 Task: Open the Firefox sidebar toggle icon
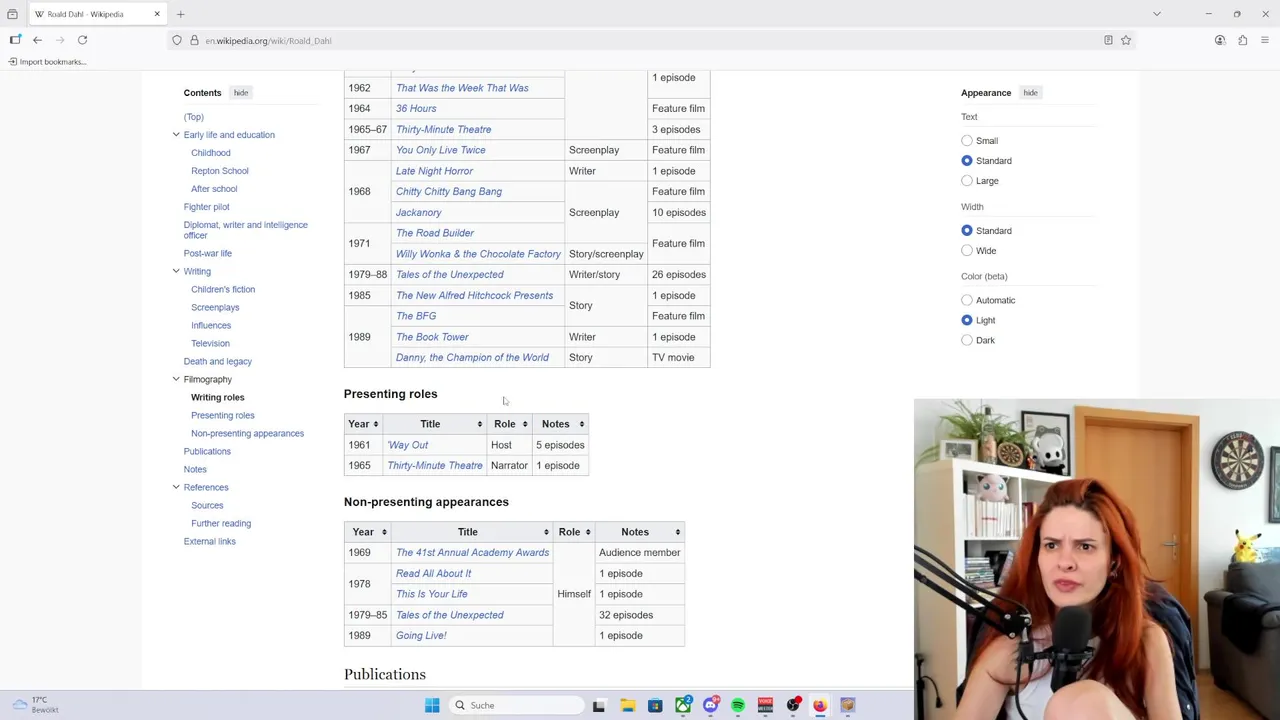click(15, 40)
